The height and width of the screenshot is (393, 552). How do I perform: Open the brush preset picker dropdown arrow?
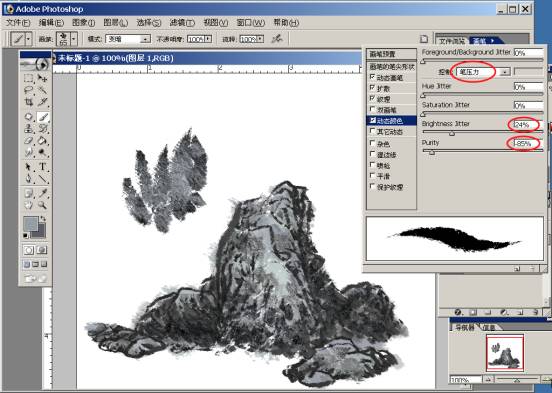(74, 39)
